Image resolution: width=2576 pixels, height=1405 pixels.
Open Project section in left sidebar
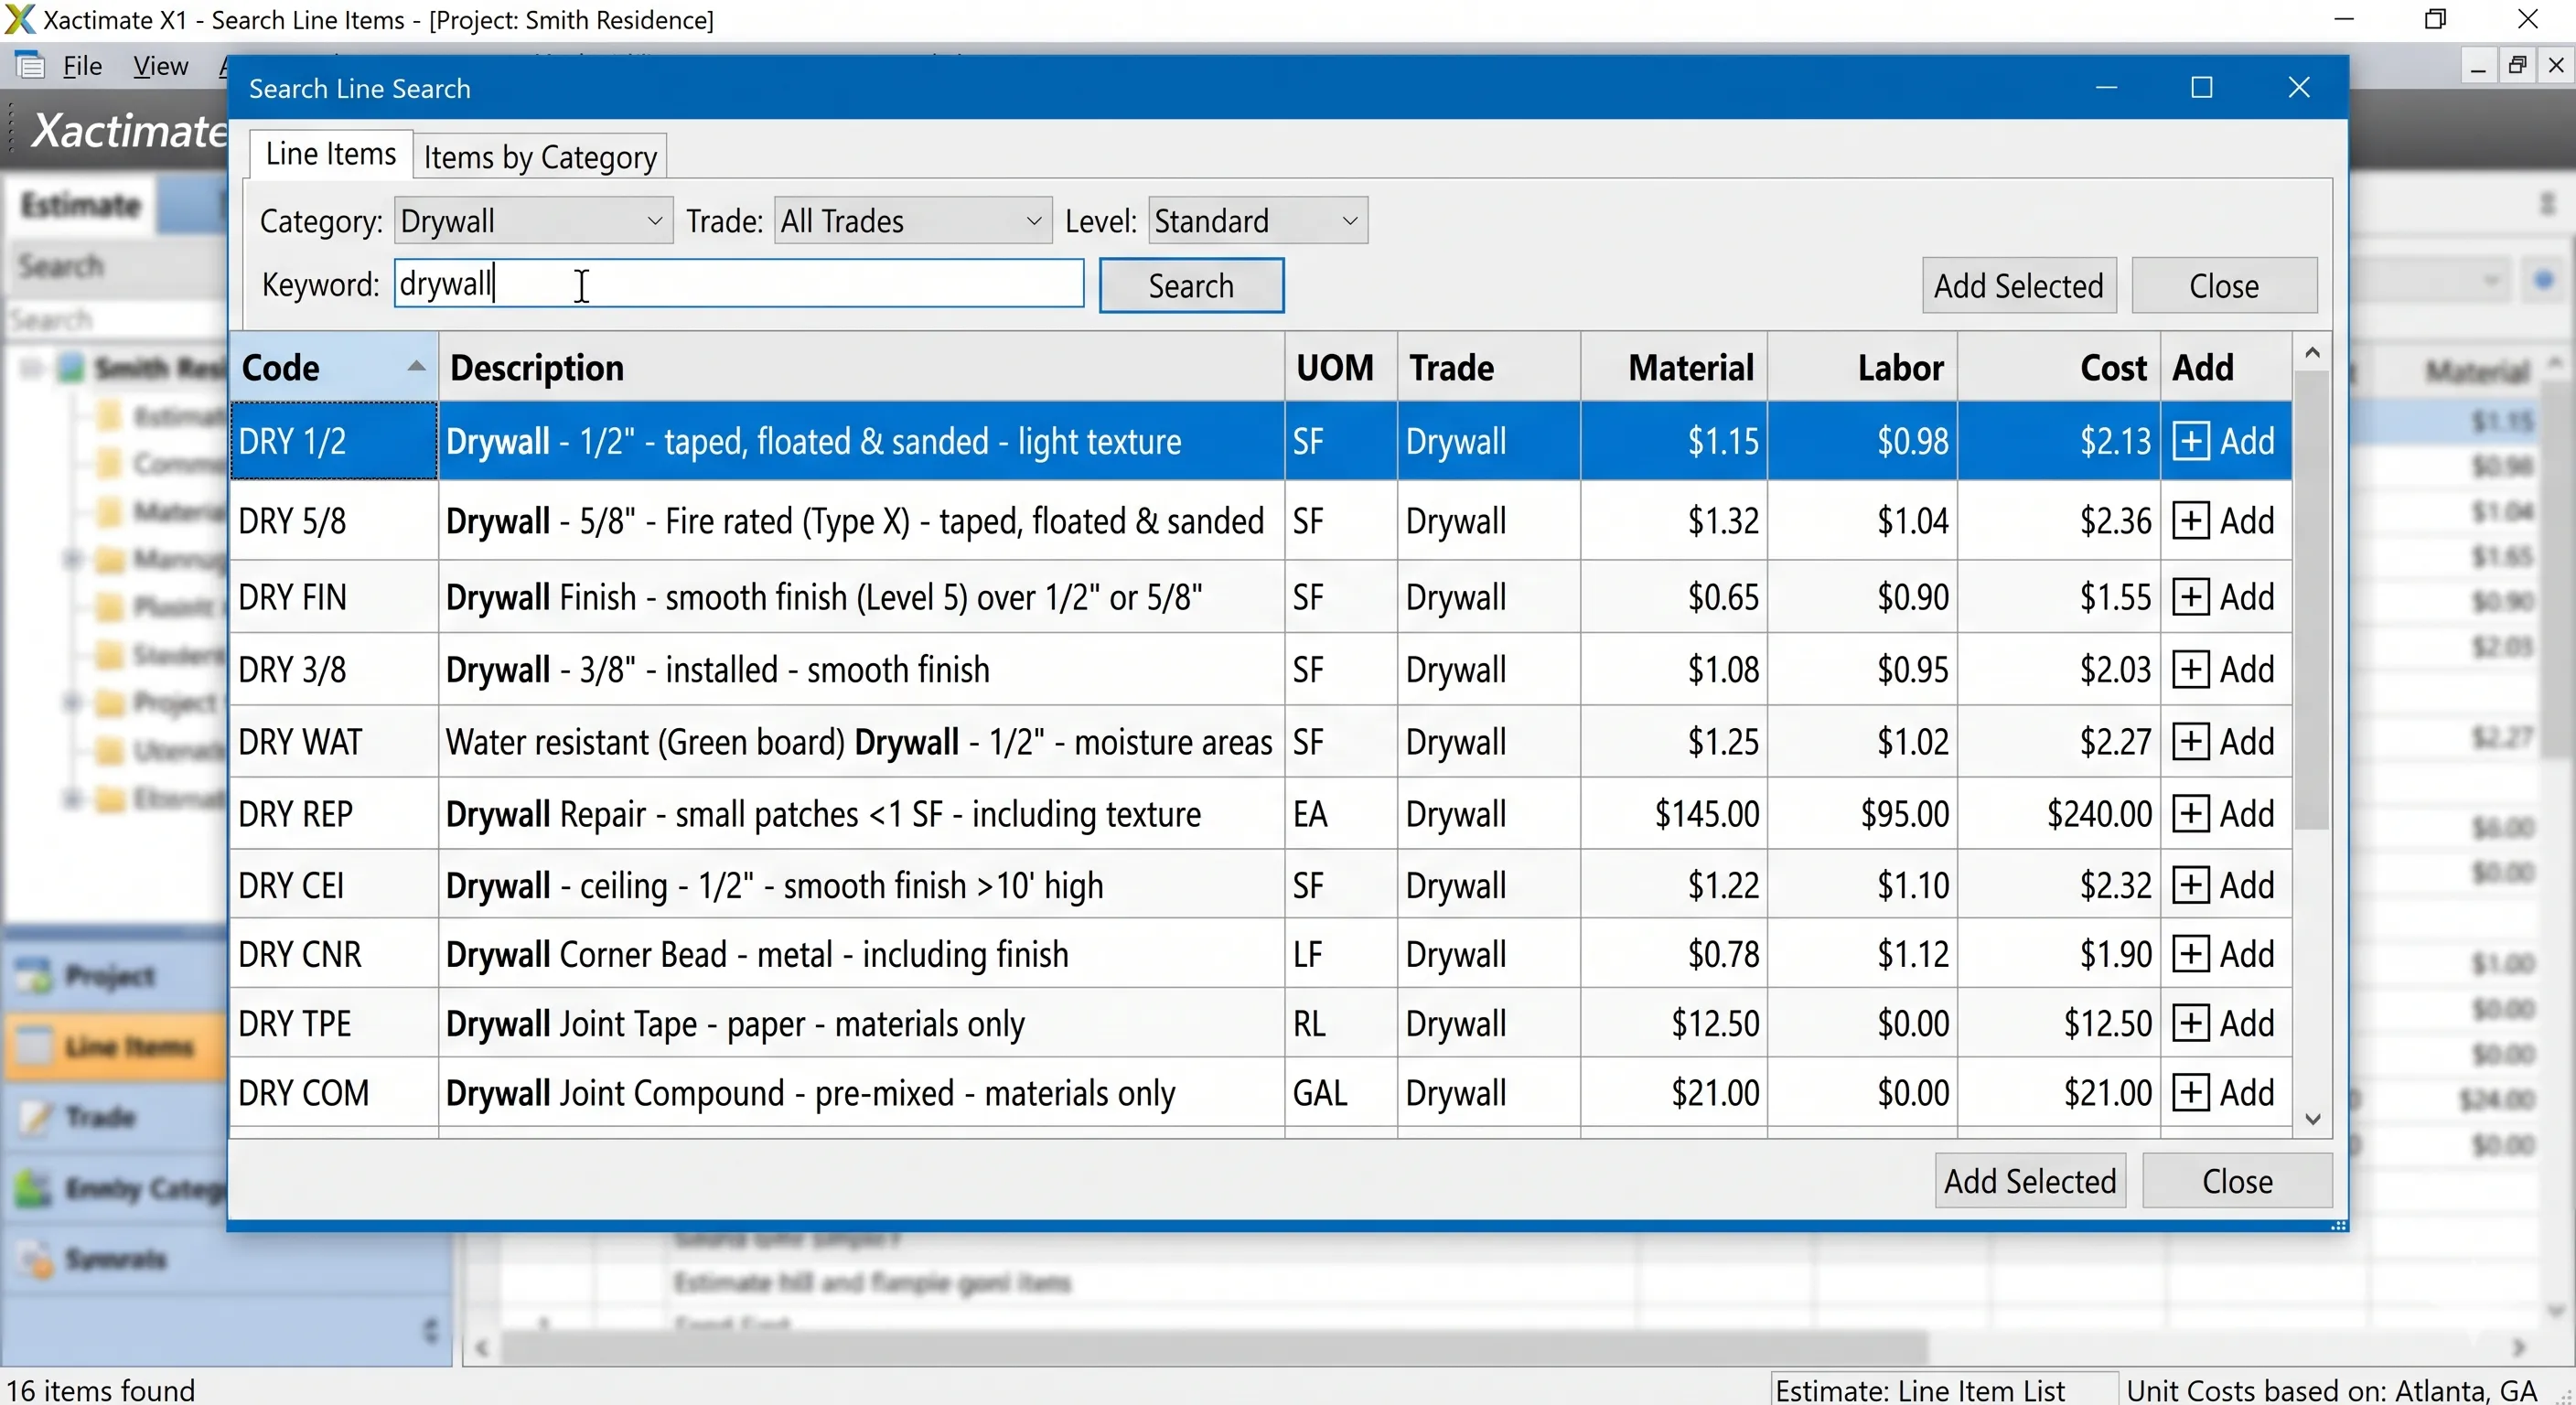point(113,975)
